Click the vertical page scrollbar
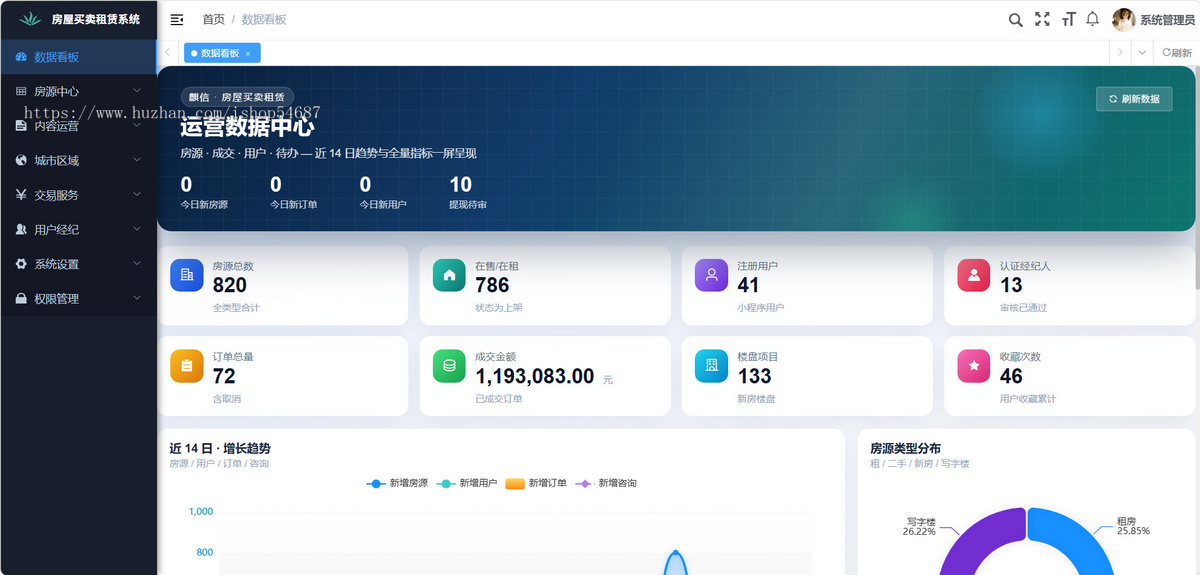Screen dimensions: 1200x575 click(x=1196, y=180)
